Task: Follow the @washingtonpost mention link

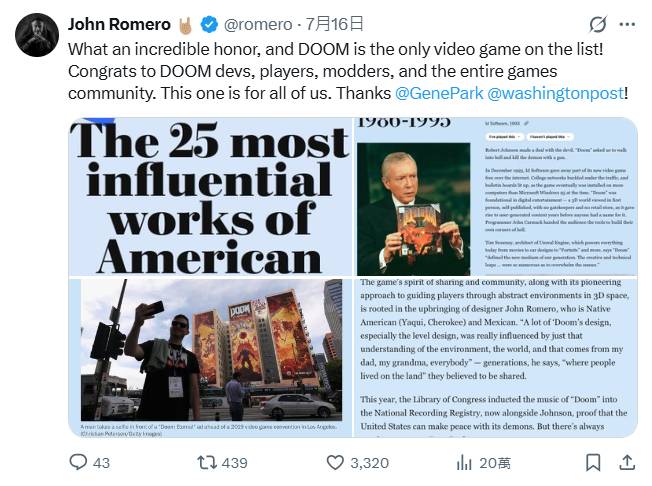Action: 555,93
